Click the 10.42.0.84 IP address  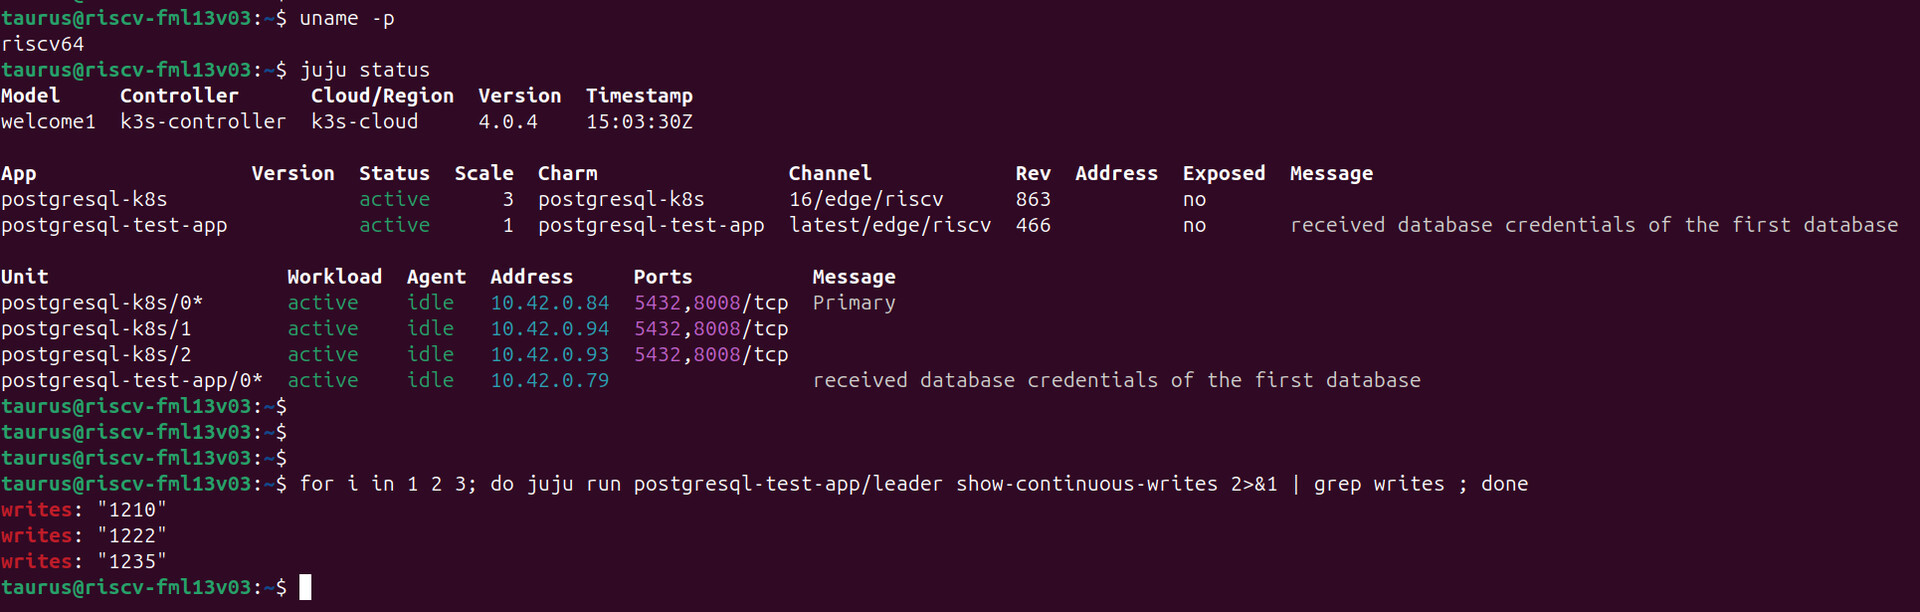point(549,303)
